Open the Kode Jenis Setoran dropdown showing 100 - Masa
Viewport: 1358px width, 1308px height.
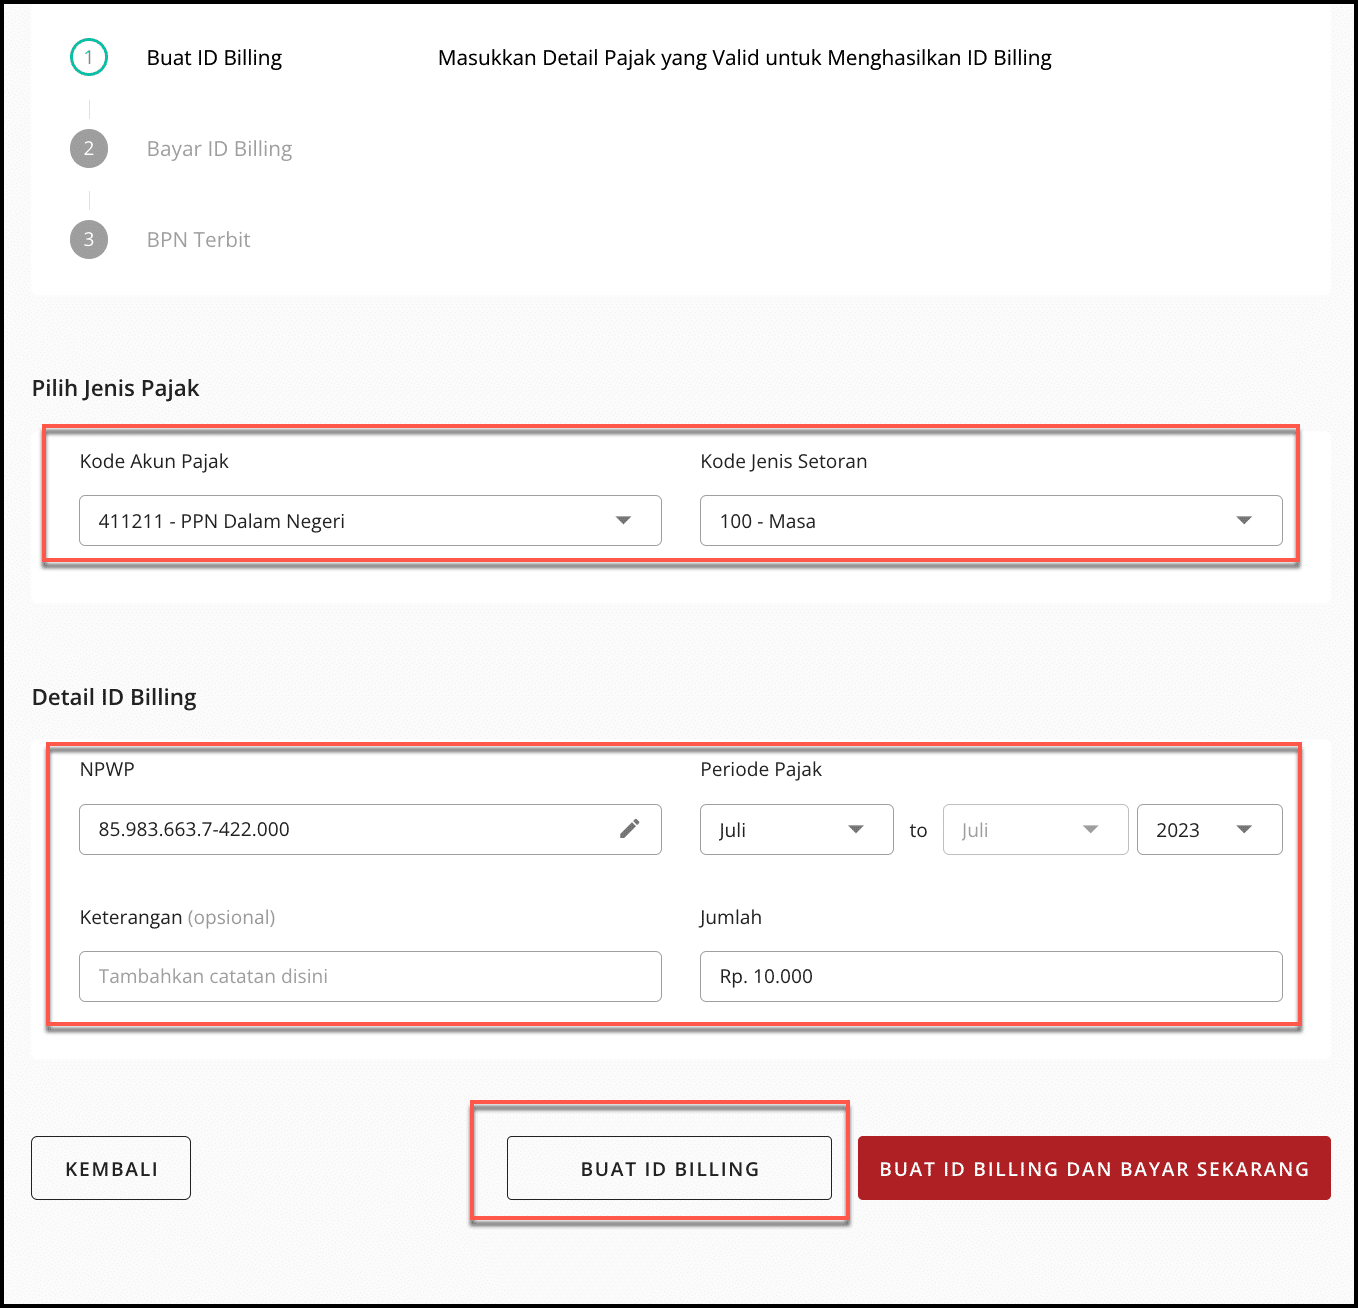click(990, 520)
